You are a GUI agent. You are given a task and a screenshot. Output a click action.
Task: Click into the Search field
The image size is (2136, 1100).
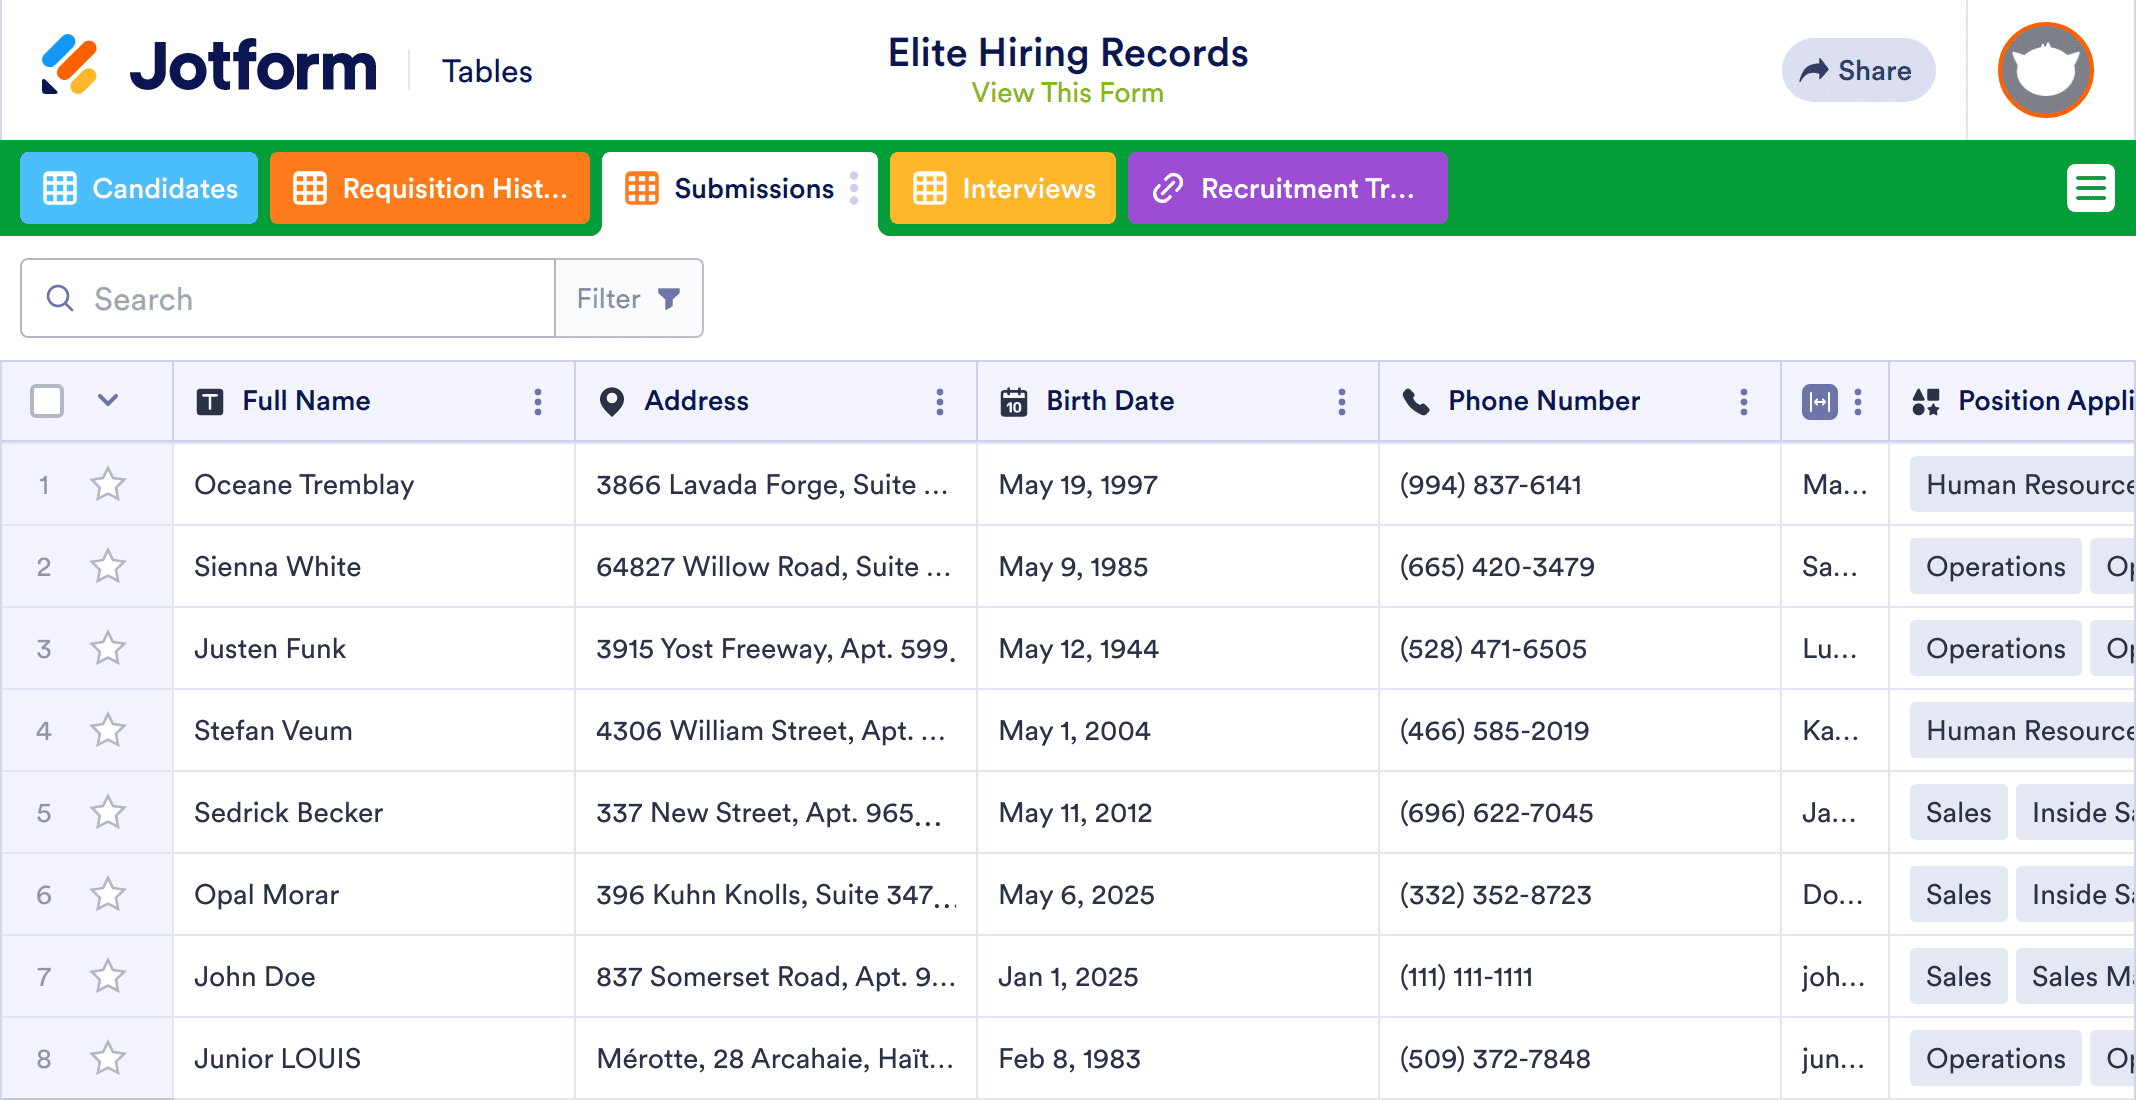point(300,299)
